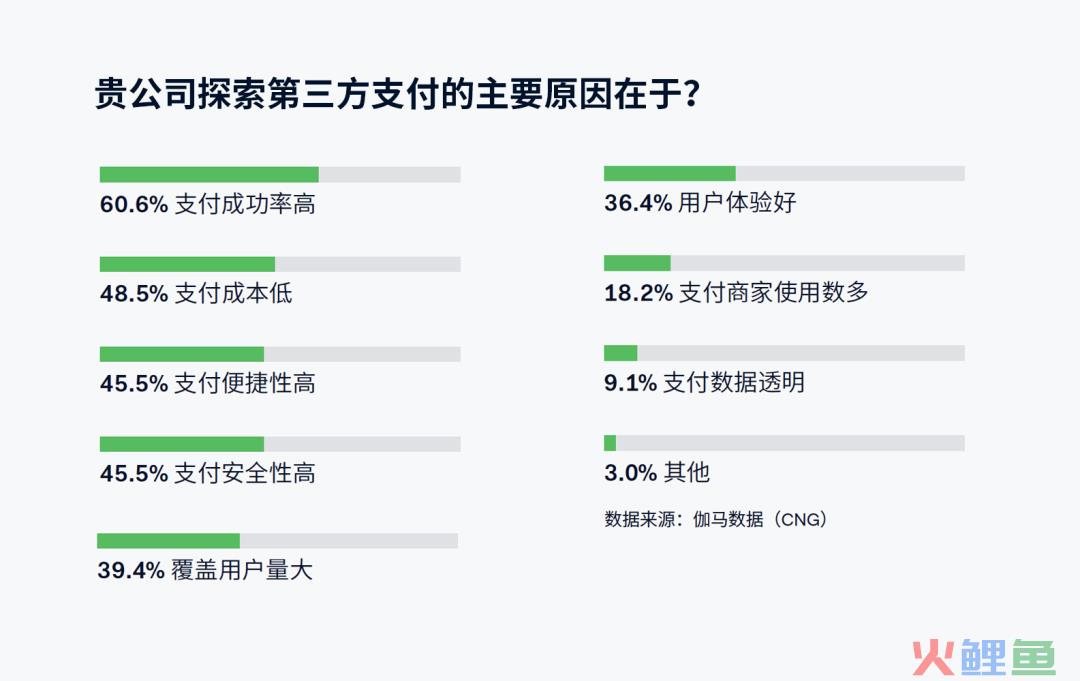This screenshot has height=681, width=1080.
Task: Click the 45.5% 支付安全性高 bar
Action: tap(280, 444)
